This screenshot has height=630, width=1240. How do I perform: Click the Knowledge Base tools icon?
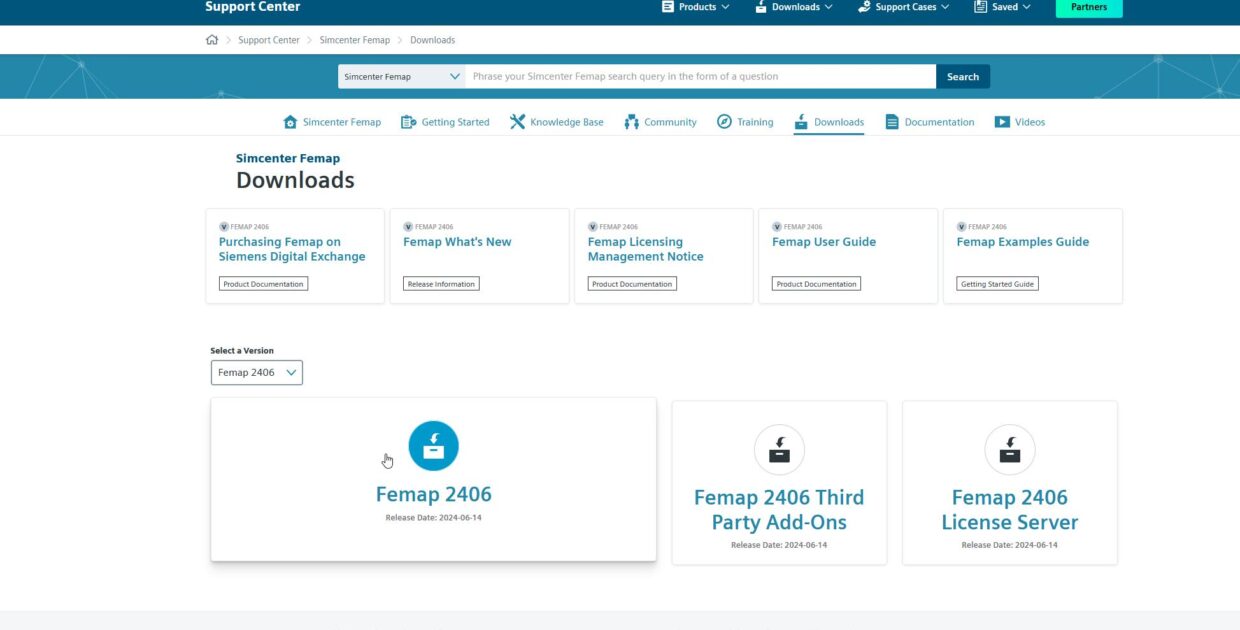point(517,122)
